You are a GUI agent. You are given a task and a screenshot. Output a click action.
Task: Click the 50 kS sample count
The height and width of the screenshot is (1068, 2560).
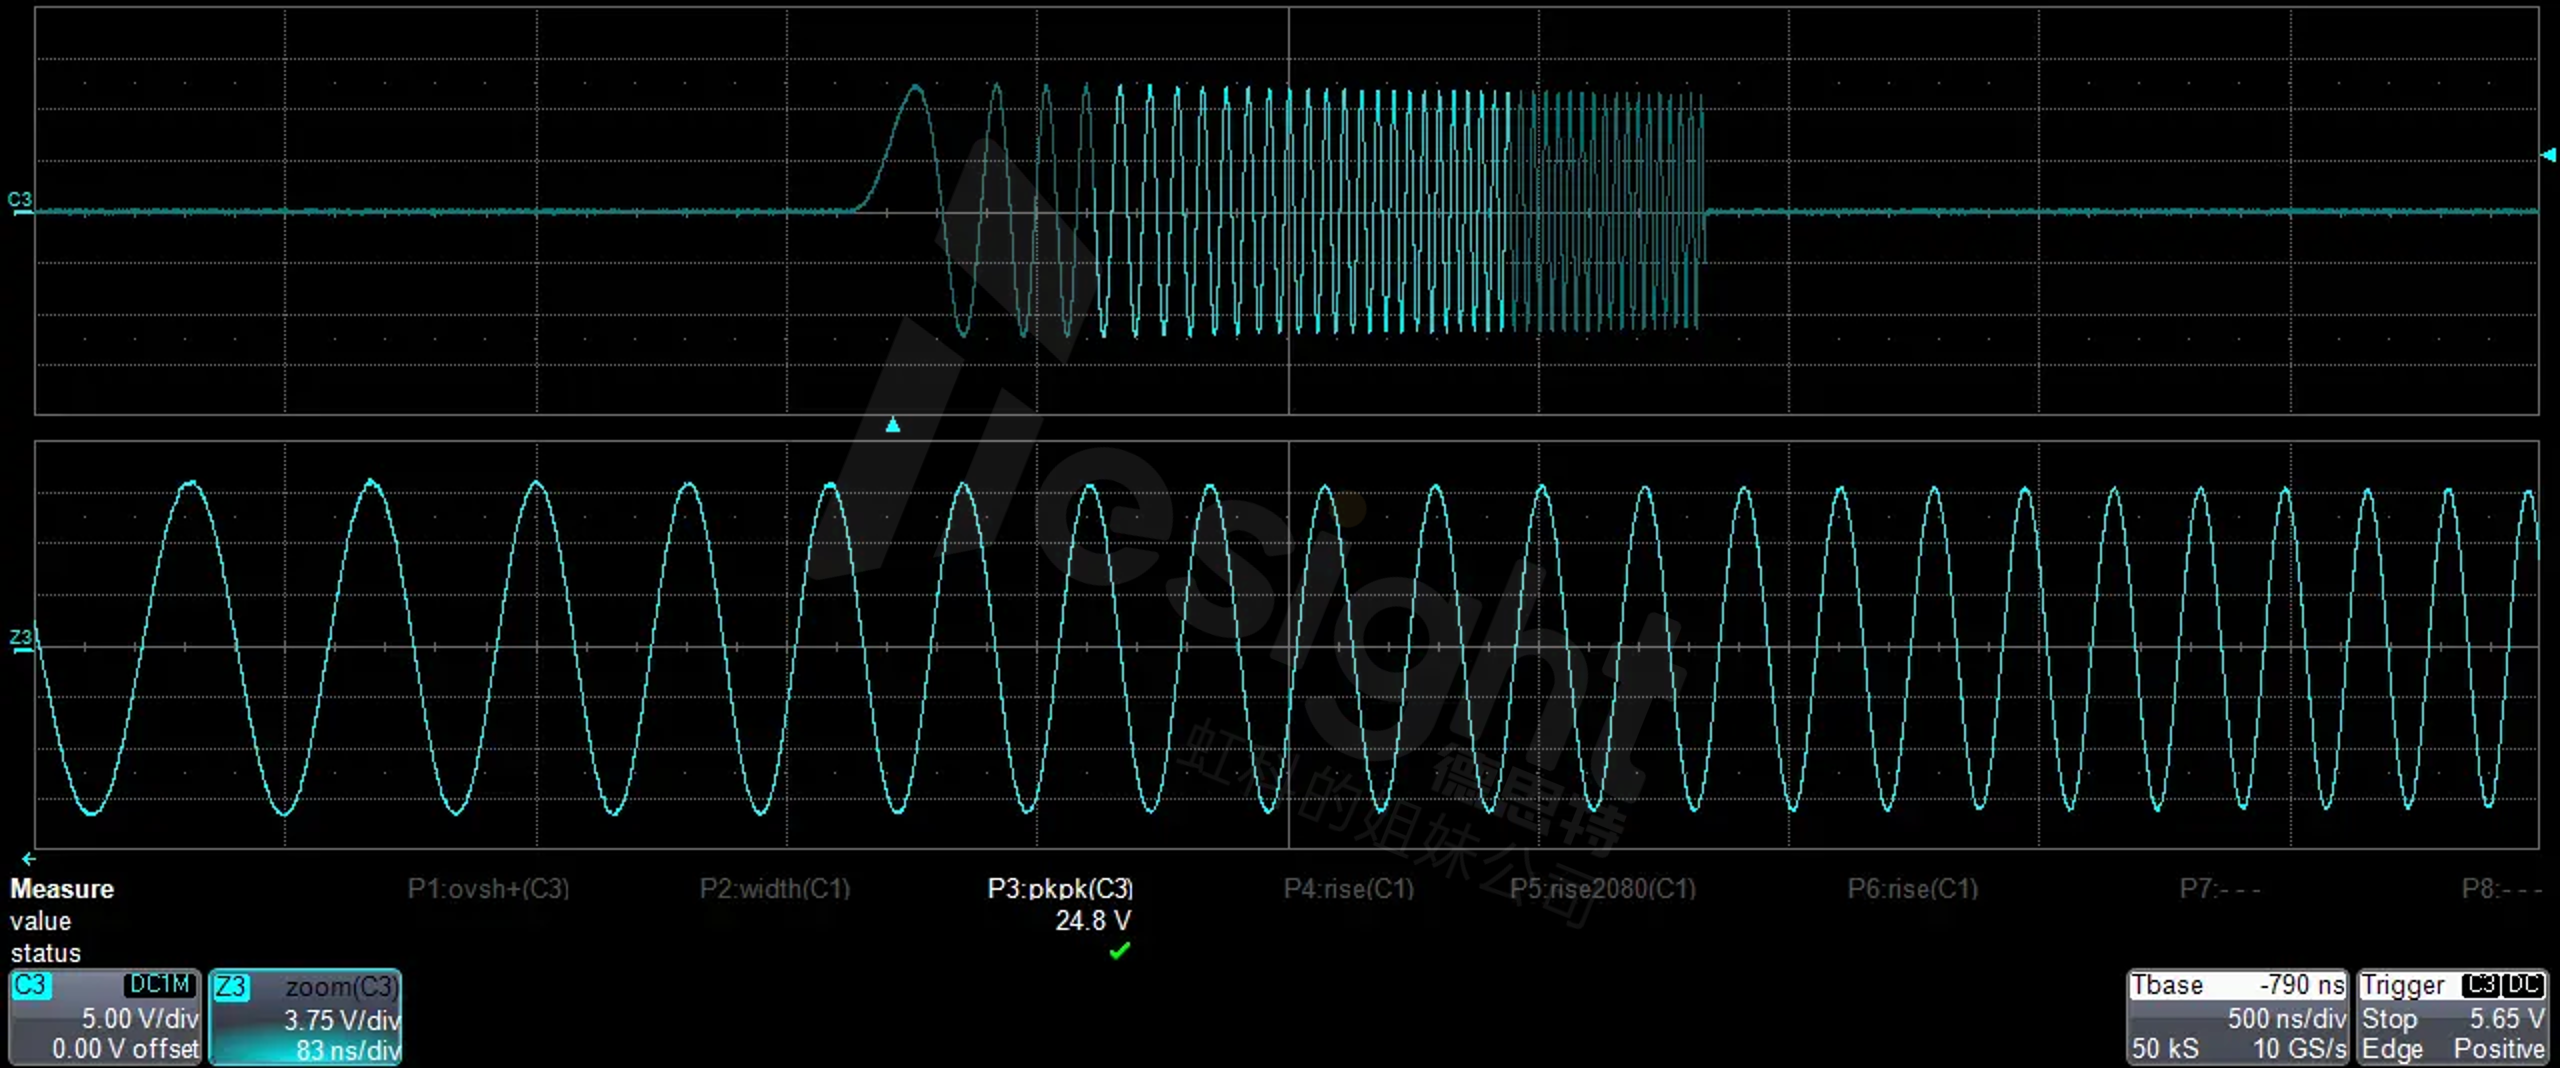2165,1048
